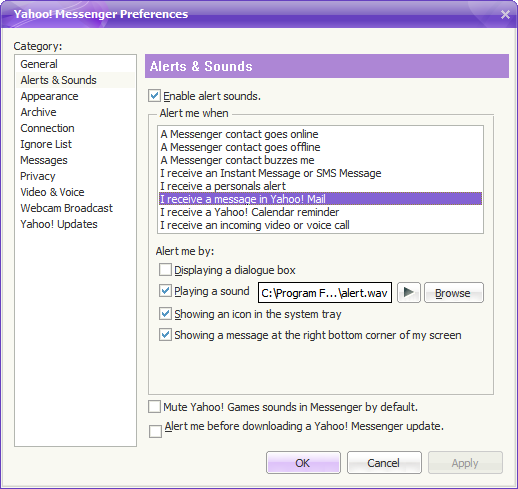Image resolution: width=518 pixels, height=489 pixels.
Task: Select 'A Messenger contact goes offline'
Action: pos(320,147)
